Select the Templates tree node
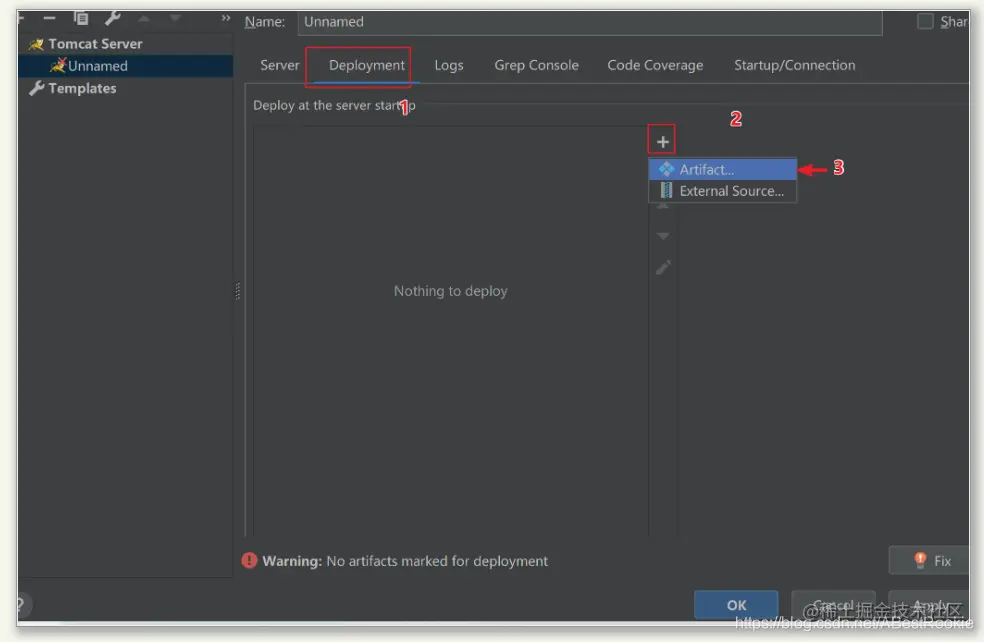The image size is (984, 642). click(x=82, y=88)
